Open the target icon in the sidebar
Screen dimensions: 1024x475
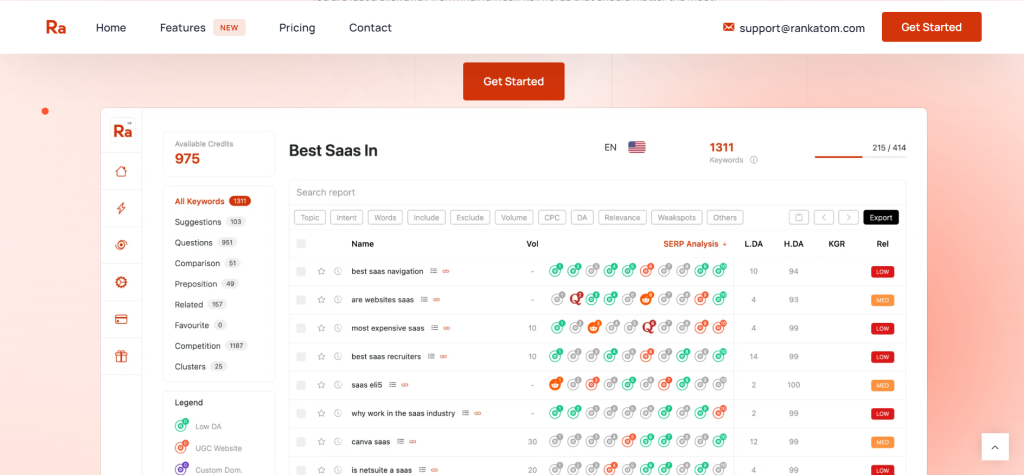pos(121,245)
